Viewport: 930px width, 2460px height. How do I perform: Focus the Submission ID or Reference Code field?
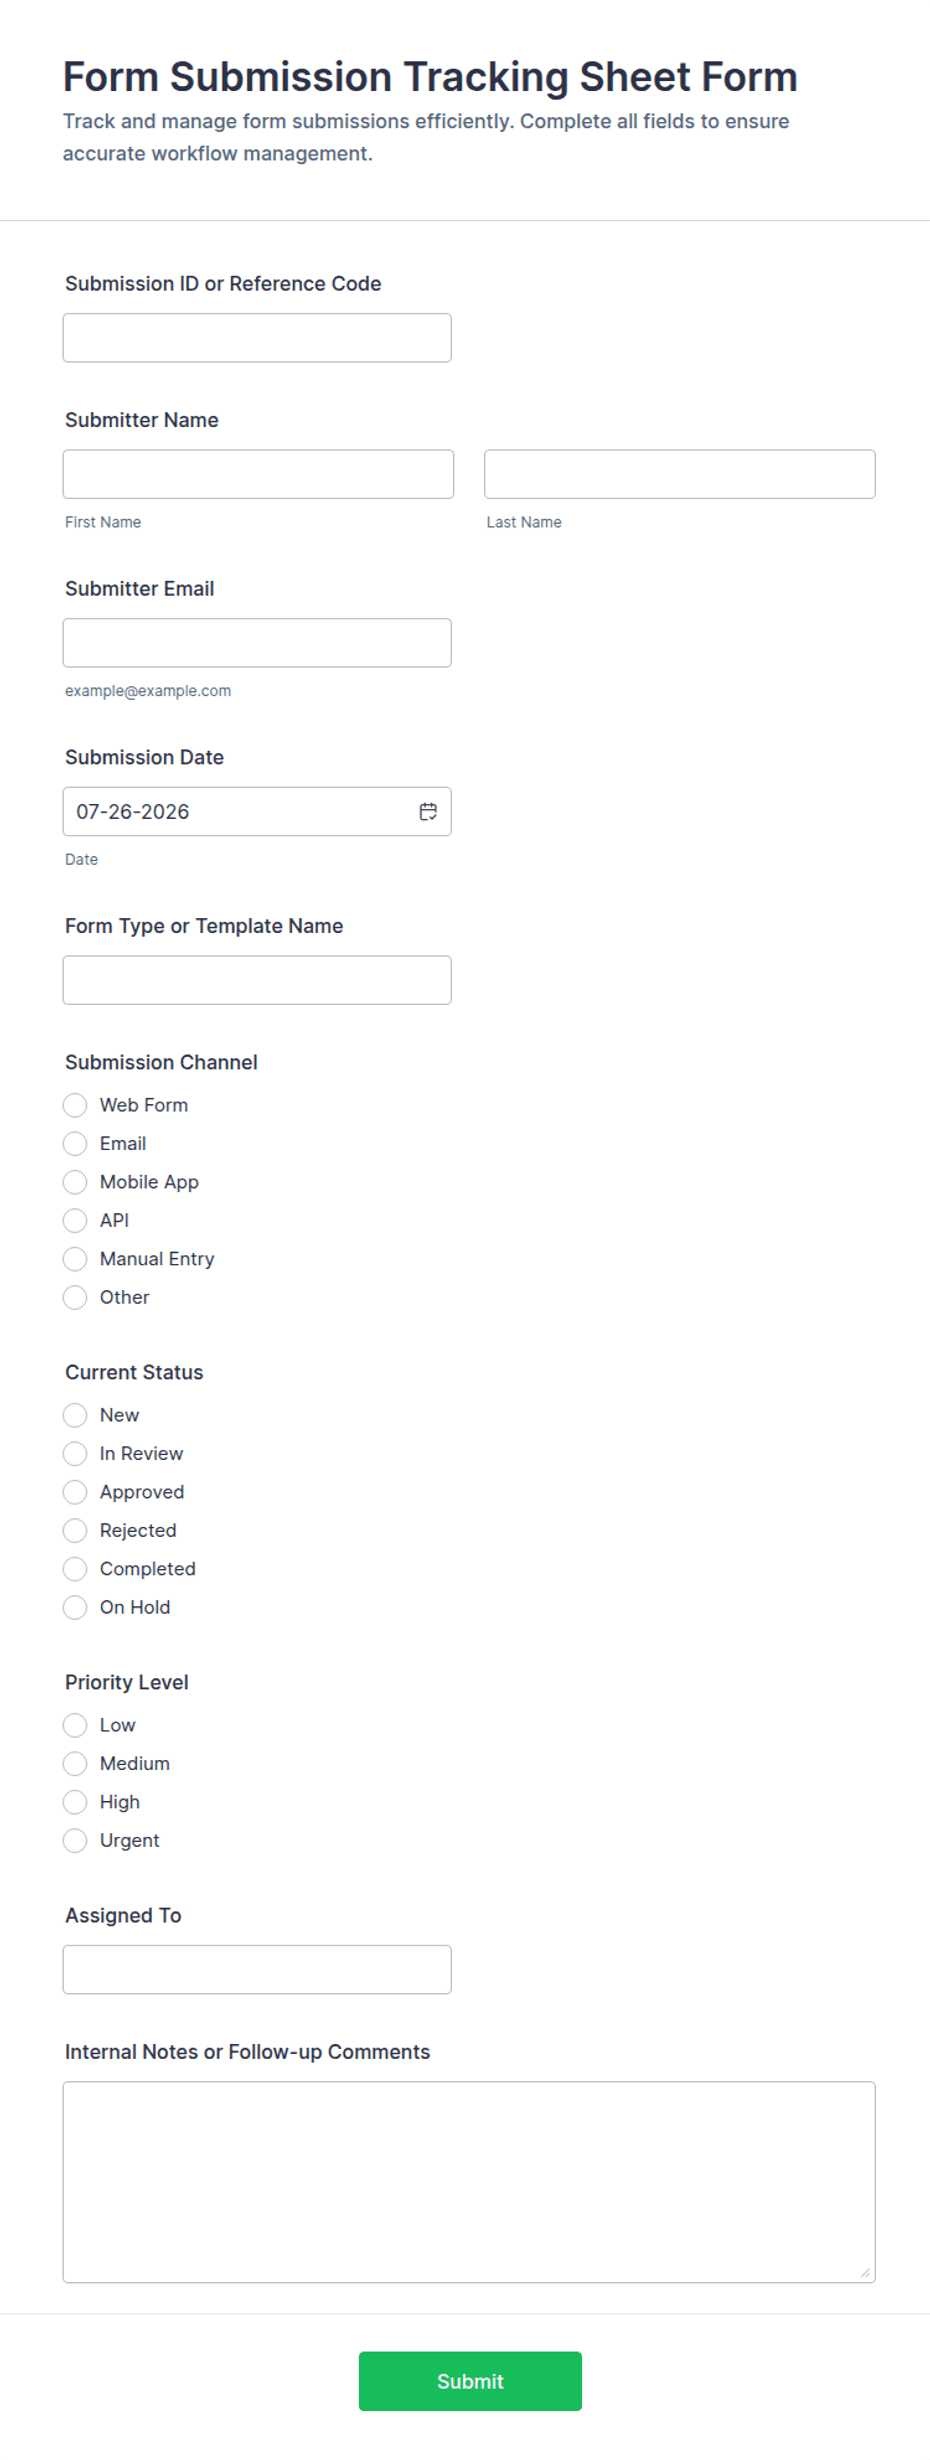click(x=257, y=338)
